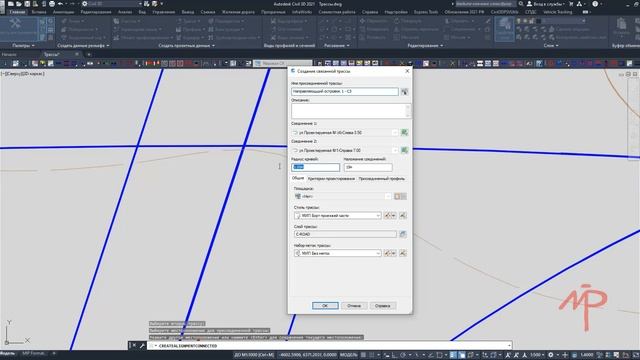Screen dimensions: 640x360
Task: Click the connection overlap length field
Action: [x=368, y=167]
